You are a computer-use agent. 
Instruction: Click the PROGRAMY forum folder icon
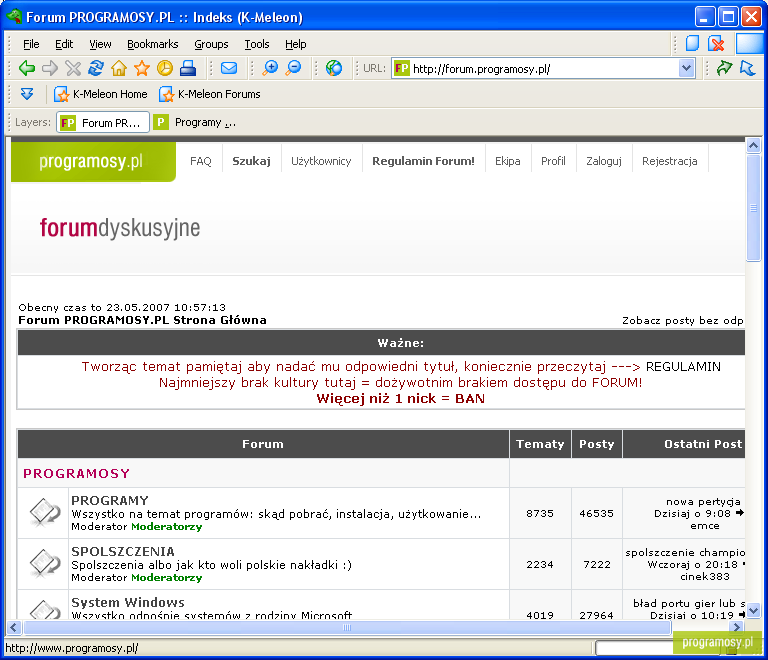coord(44,513)
